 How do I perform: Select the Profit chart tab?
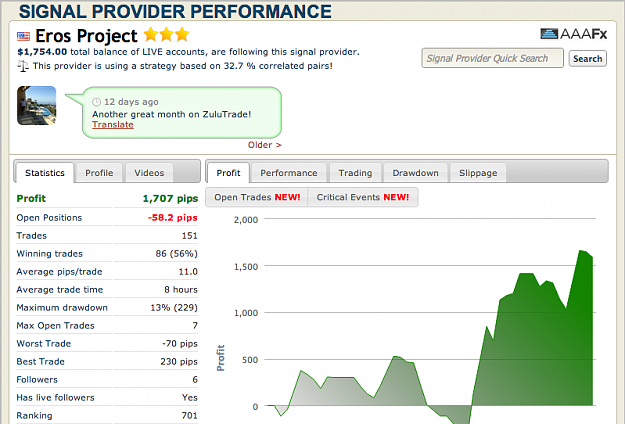click(228, 173)
